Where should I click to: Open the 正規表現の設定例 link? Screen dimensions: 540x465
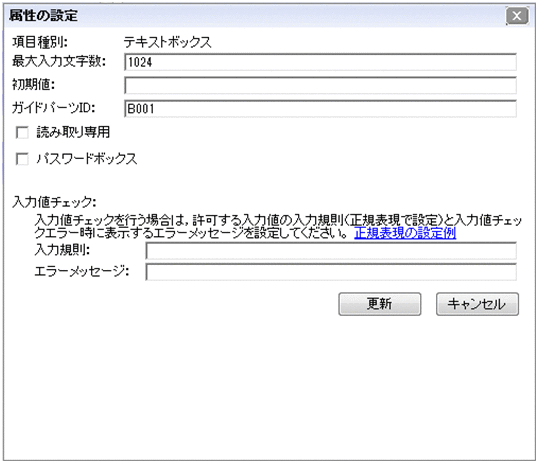405,233
